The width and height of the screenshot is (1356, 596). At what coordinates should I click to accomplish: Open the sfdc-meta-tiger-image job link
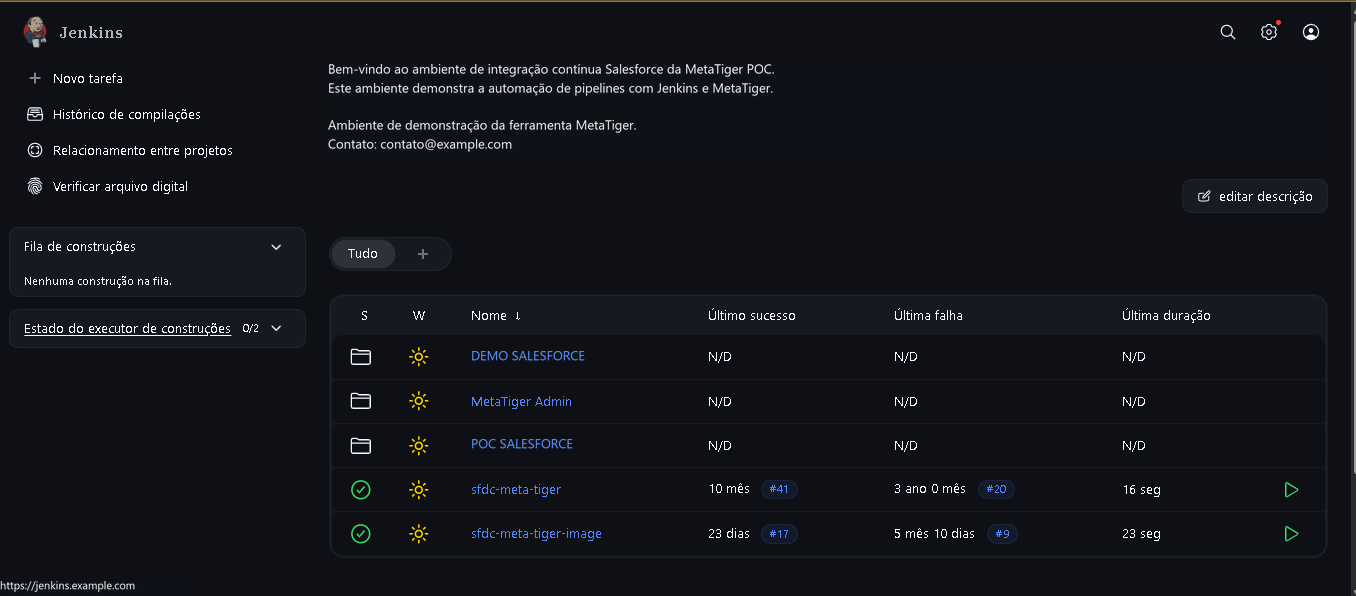pyautogui.click(x=536, y=534)
